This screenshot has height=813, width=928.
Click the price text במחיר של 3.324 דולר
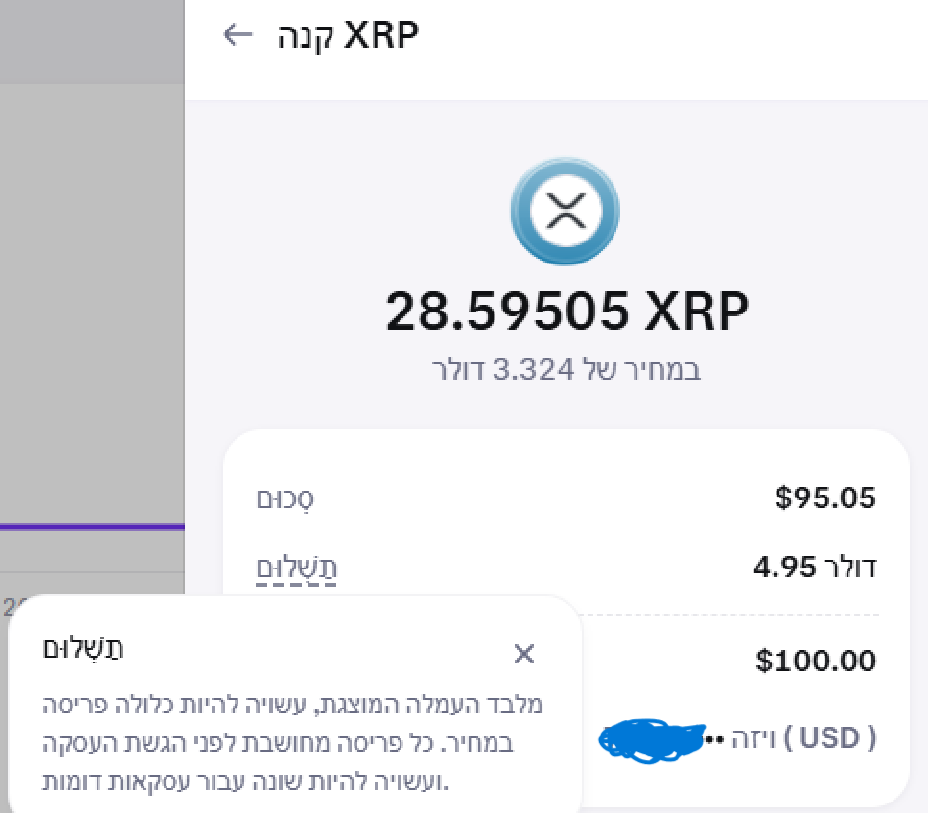pyautogui.click(x=566, y=369)
